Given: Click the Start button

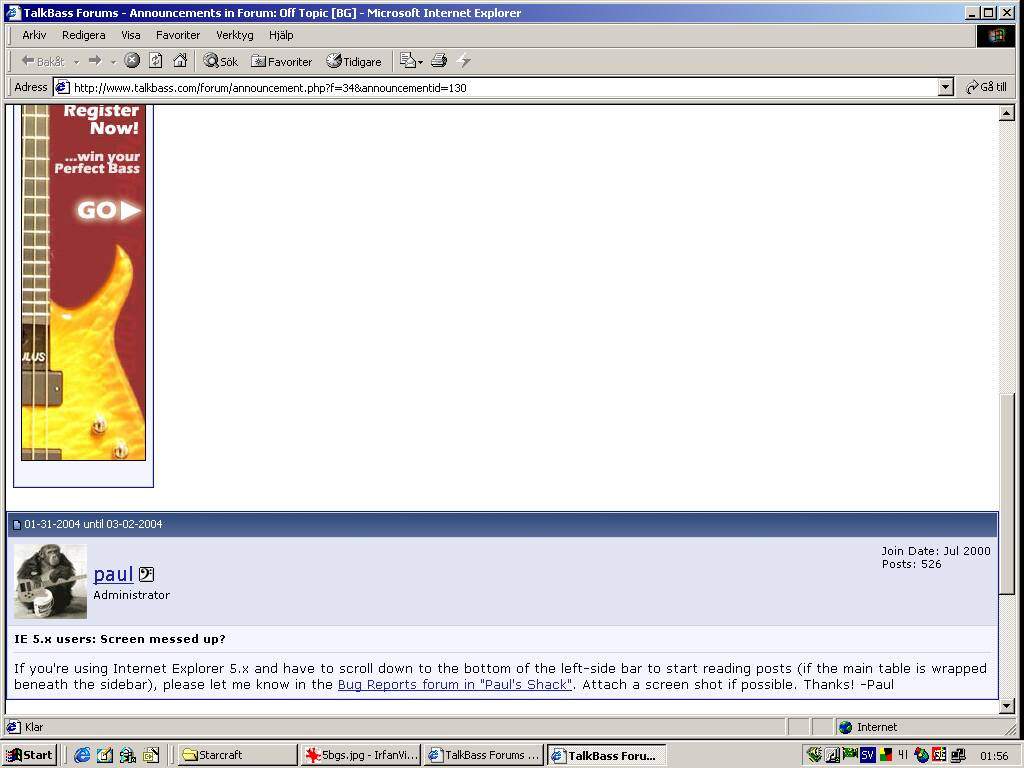Looking at the screenshot, I should pyautogui.click(x=29, y=755).
